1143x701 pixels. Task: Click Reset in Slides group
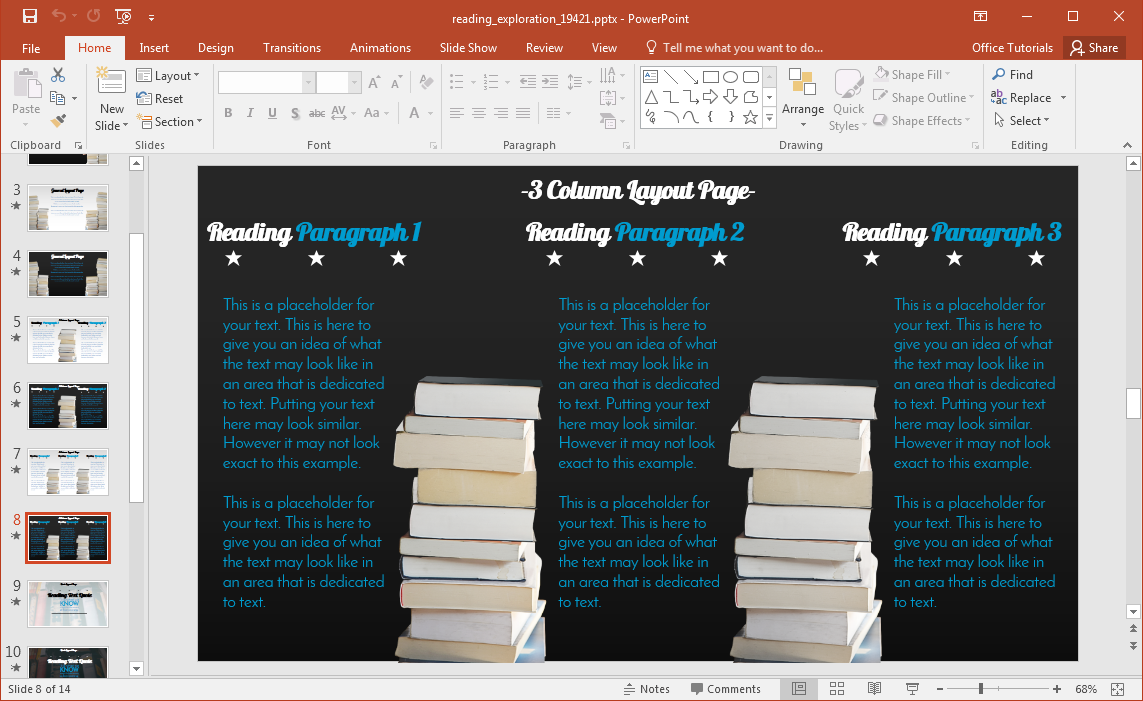point(160,99)
